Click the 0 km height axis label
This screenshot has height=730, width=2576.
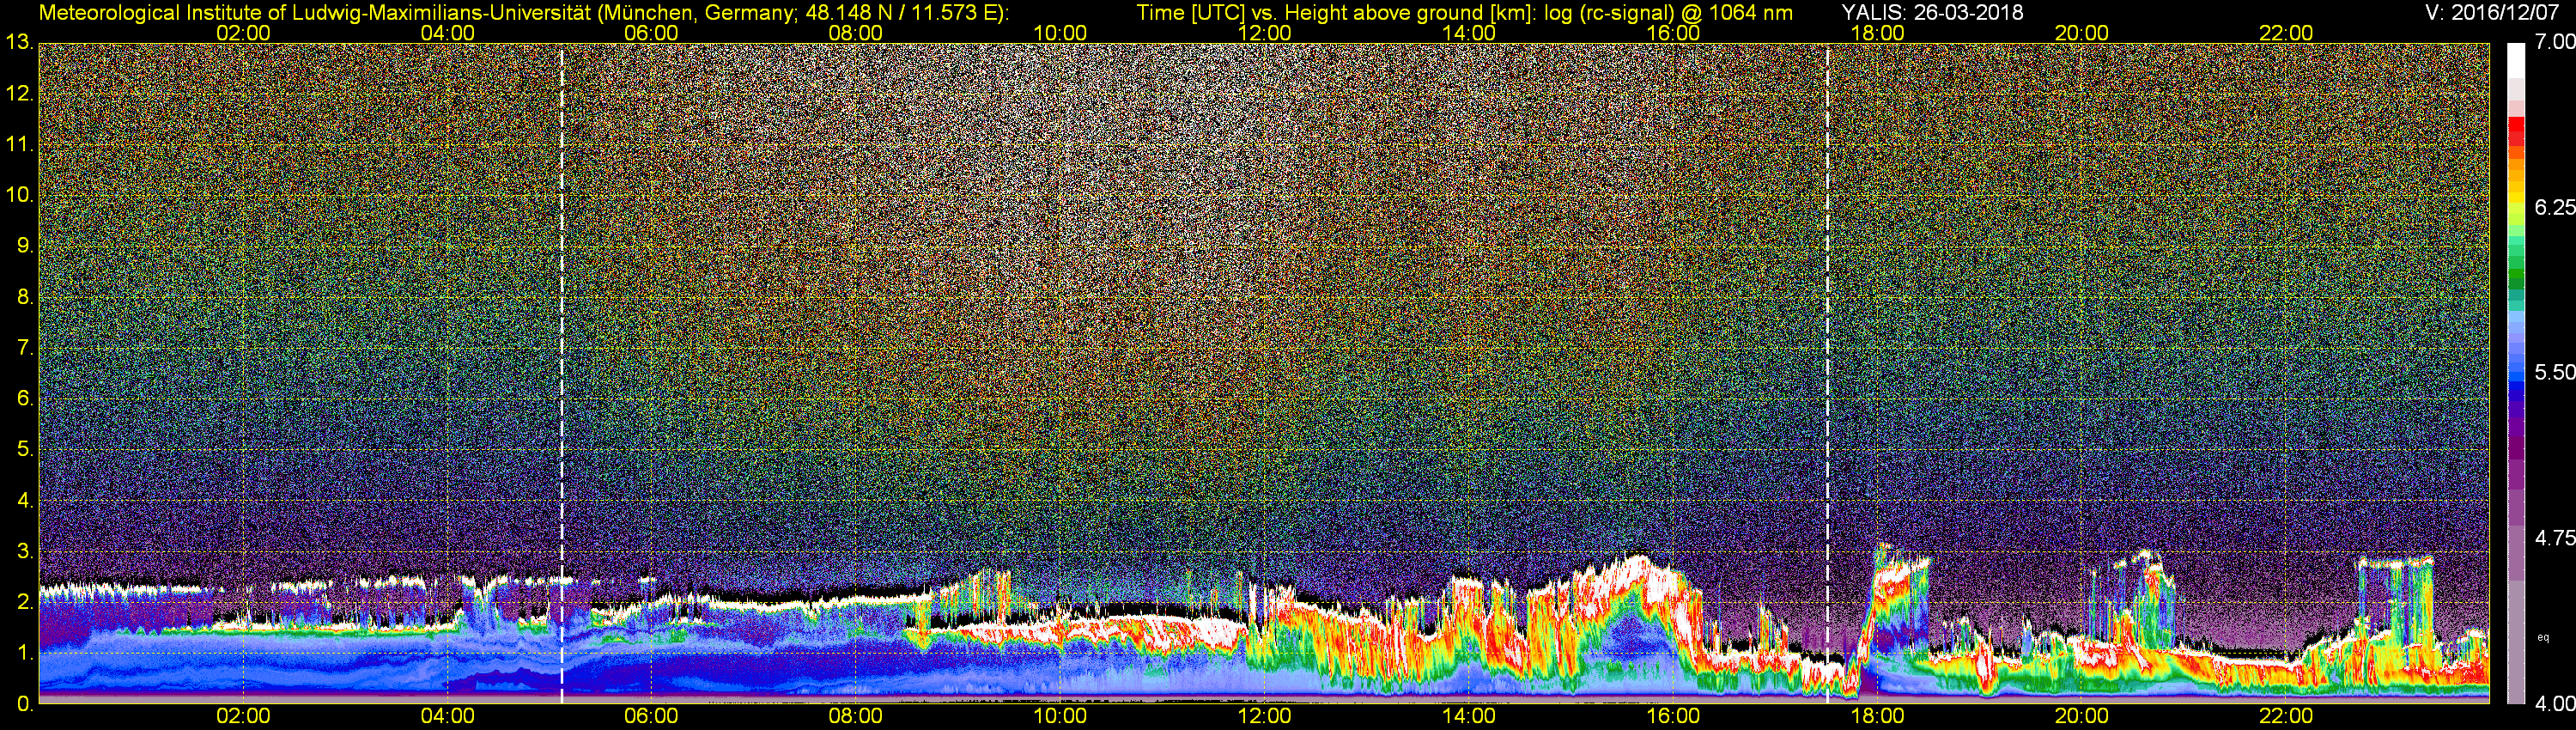coord(25,704)
